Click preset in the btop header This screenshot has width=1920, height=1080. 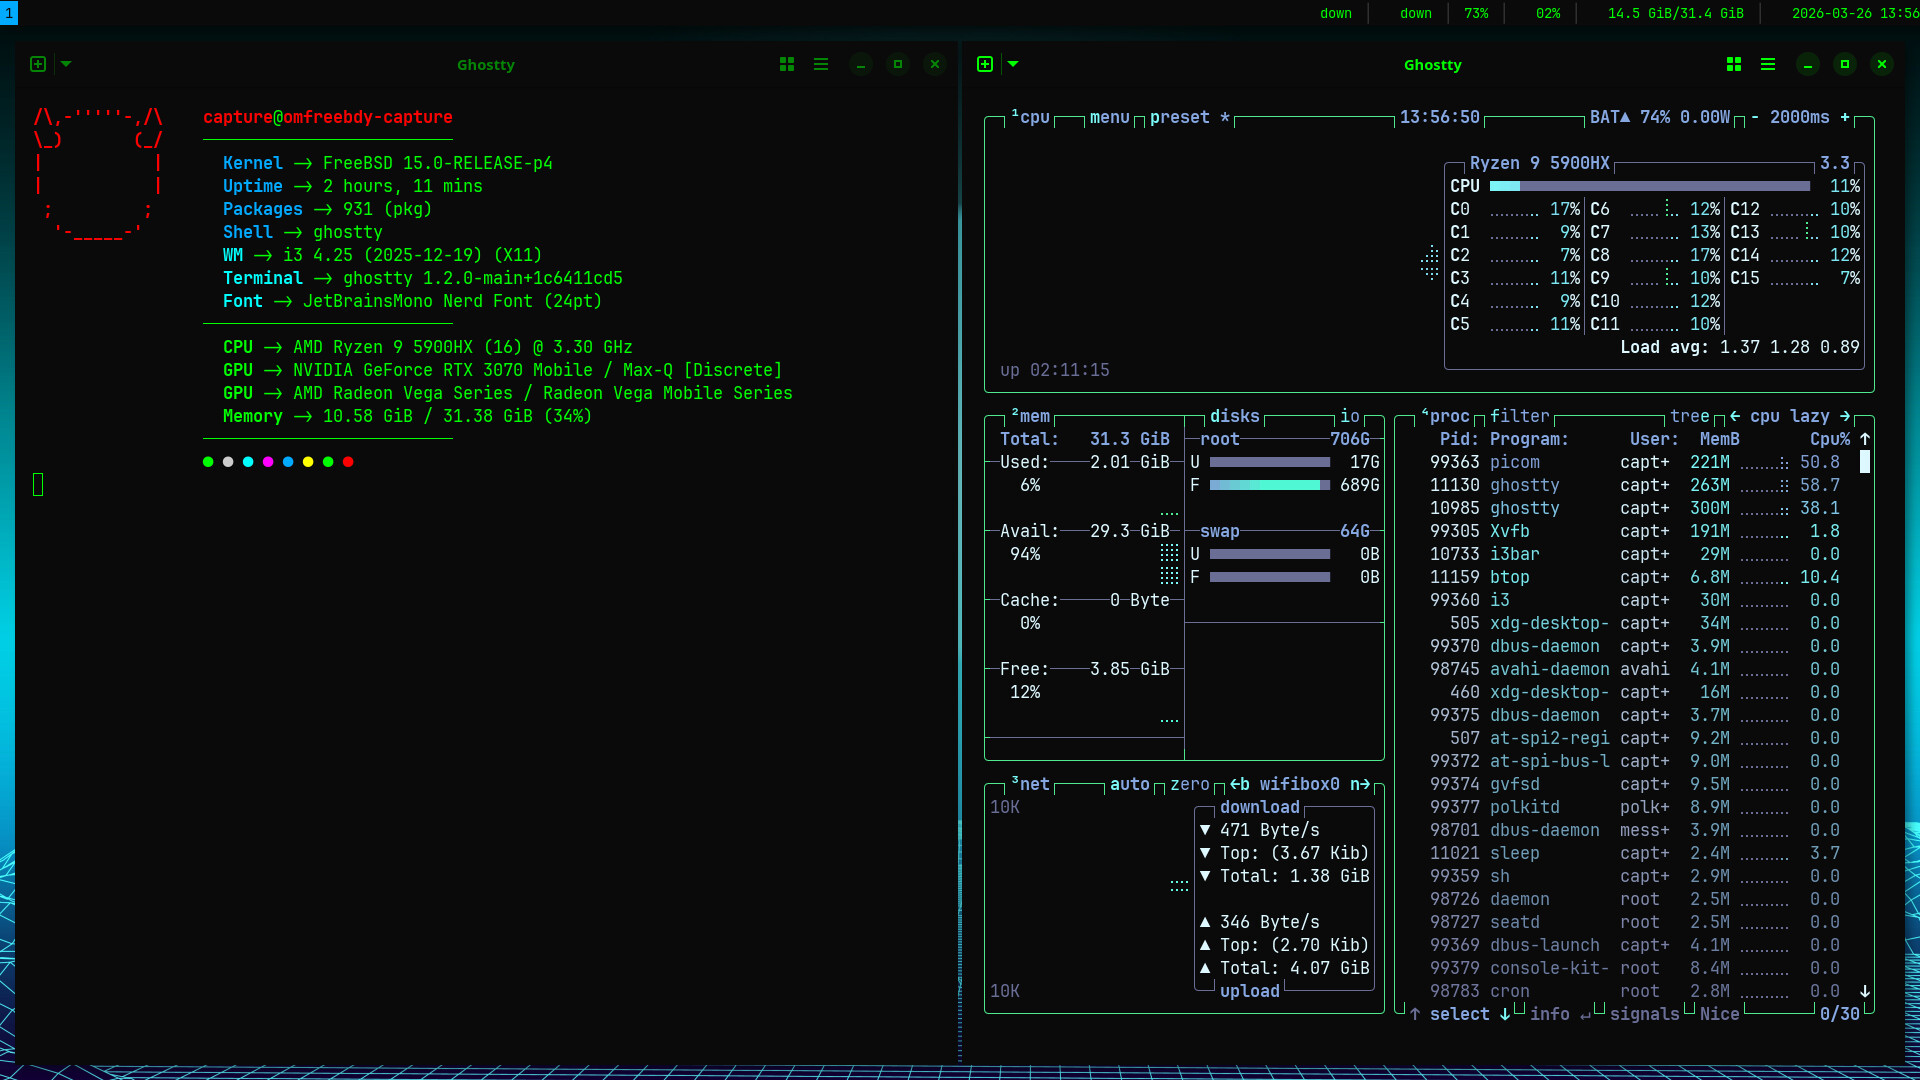[x=1180, y=117]
